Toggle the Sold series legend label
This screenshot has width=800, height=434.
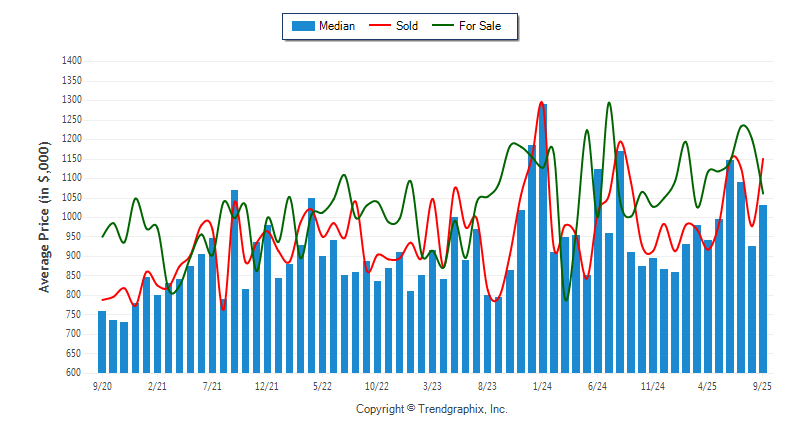[x=407, y=26]
